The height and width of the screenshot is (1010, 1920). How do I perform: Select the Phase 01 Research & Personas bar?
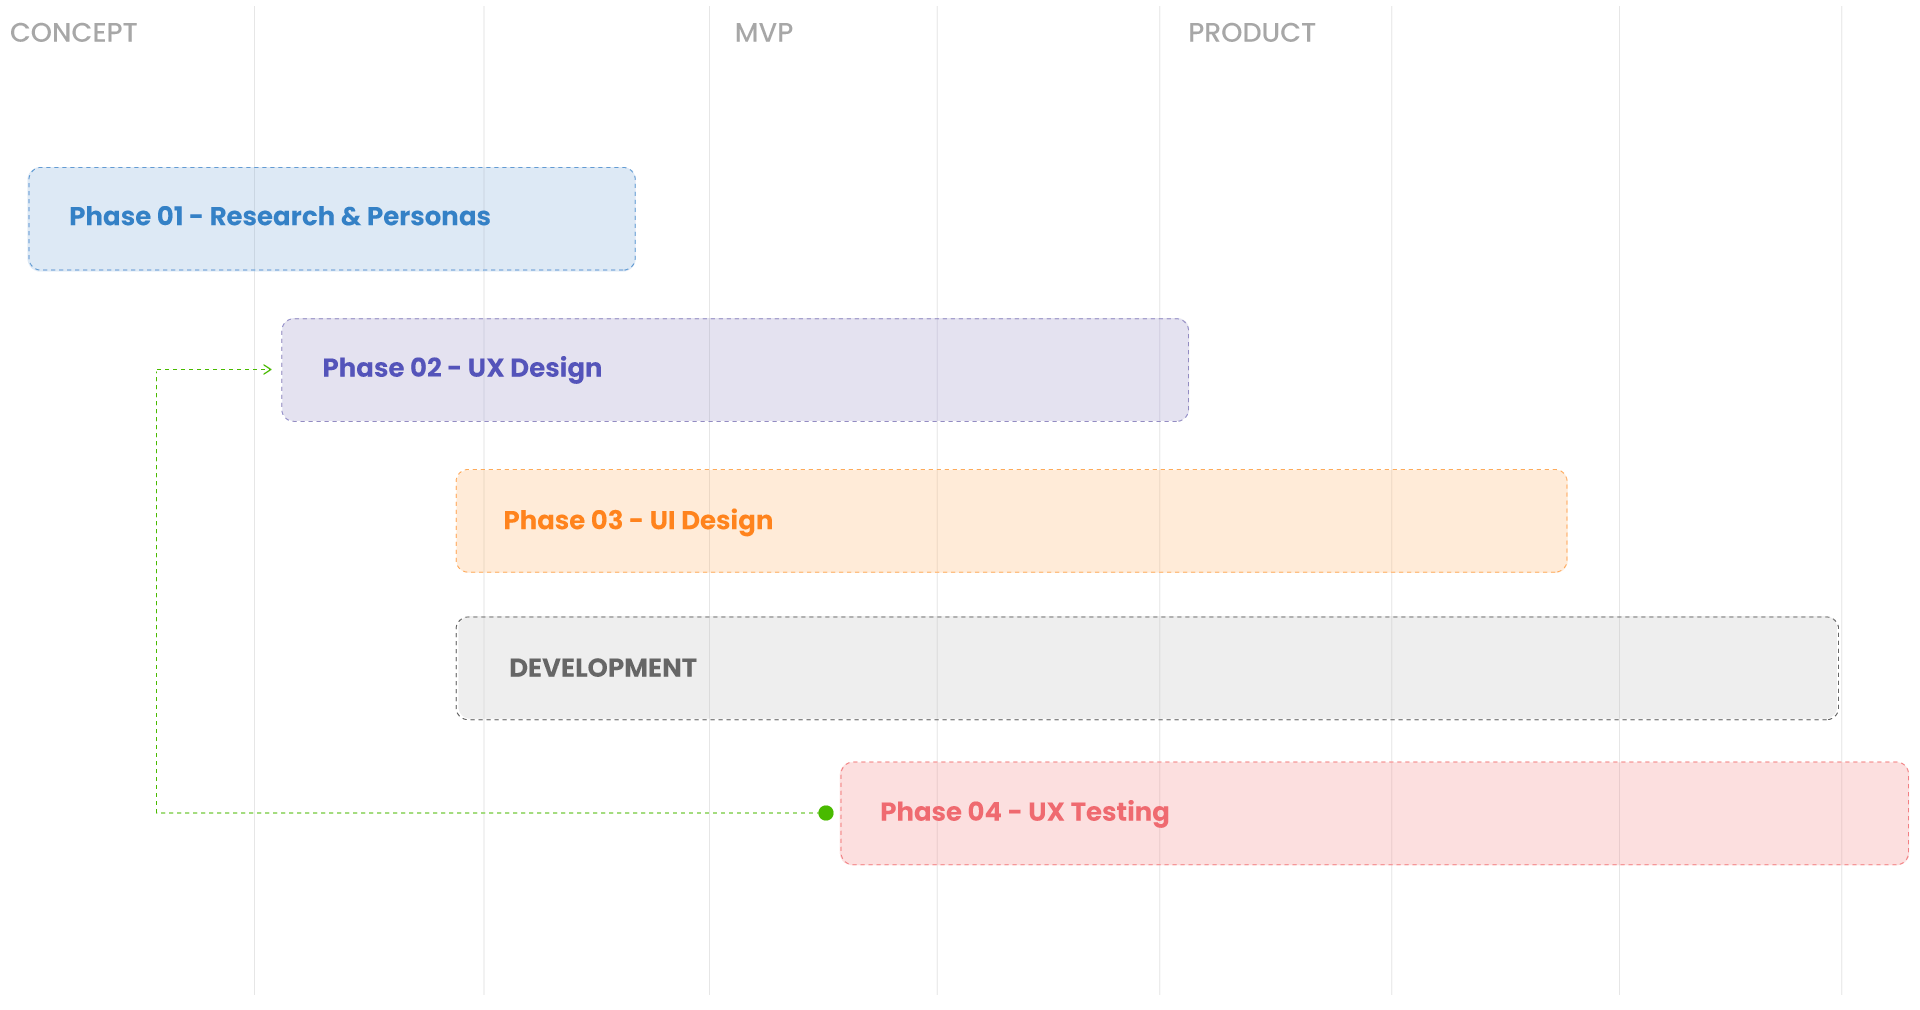click(x=332, y=219)
